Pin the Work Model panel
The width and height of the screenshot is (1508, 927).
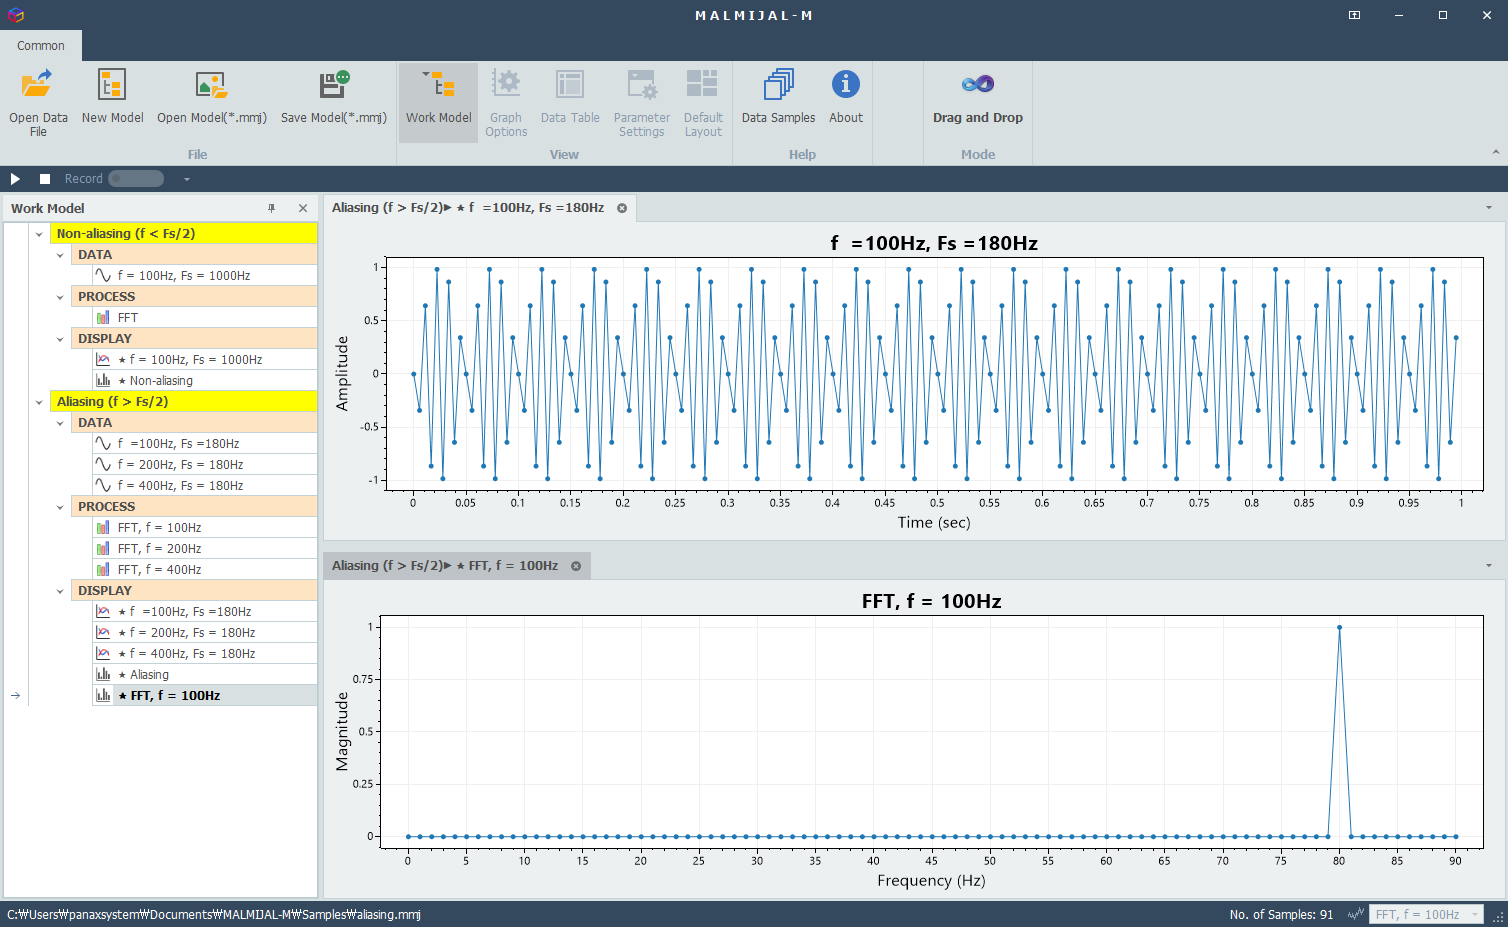pos(271,208)
